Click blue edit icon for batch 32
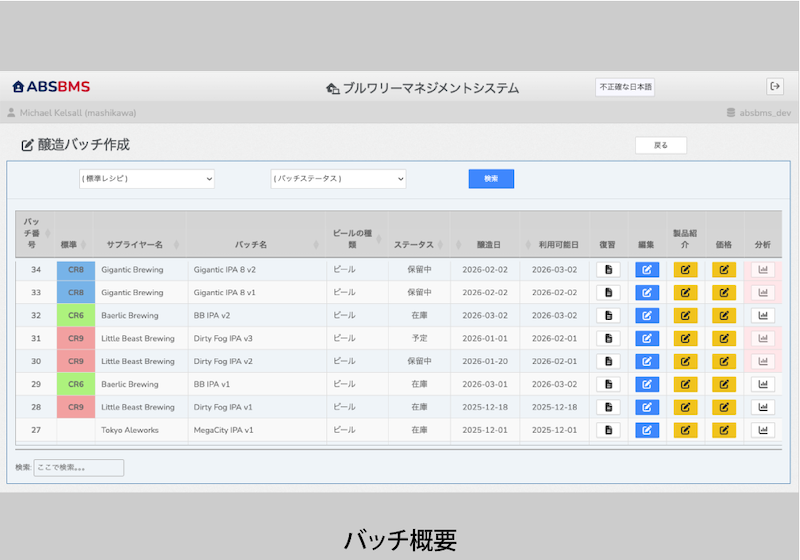 pyautogui.click(x=647, y=316)
